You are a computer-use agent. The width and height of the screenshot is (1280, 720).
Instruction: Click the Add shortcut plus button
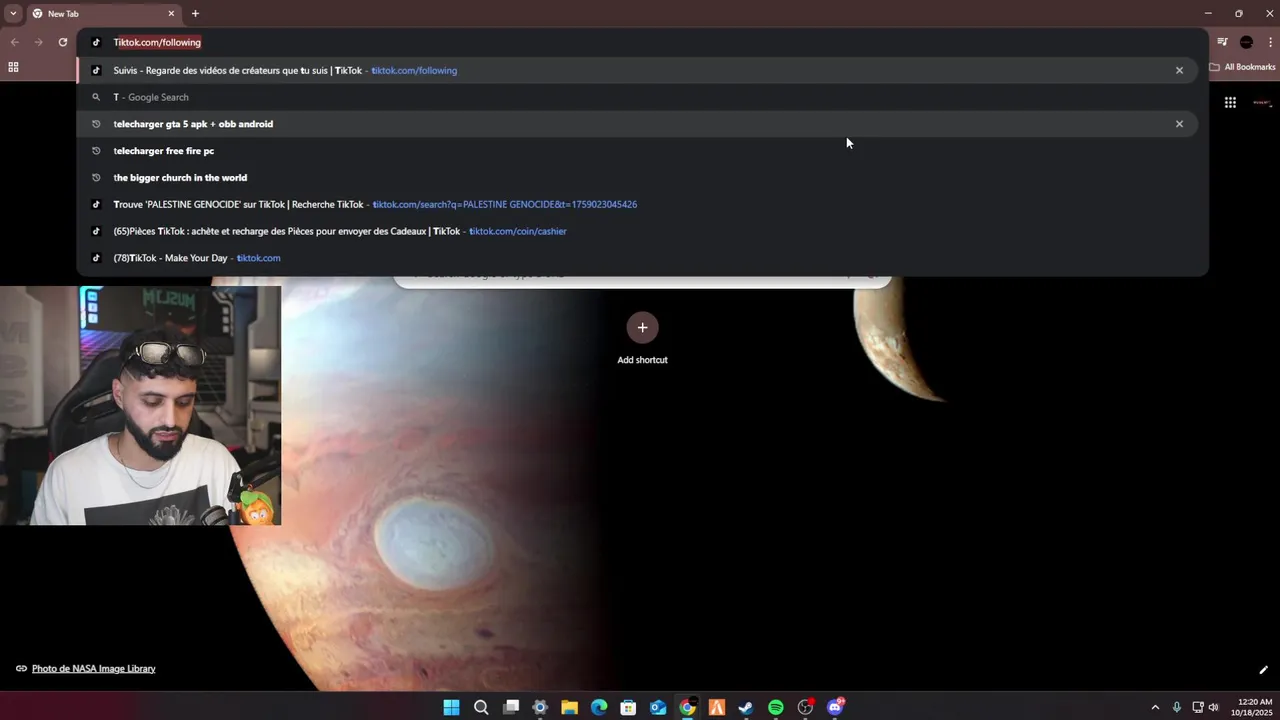642,327
